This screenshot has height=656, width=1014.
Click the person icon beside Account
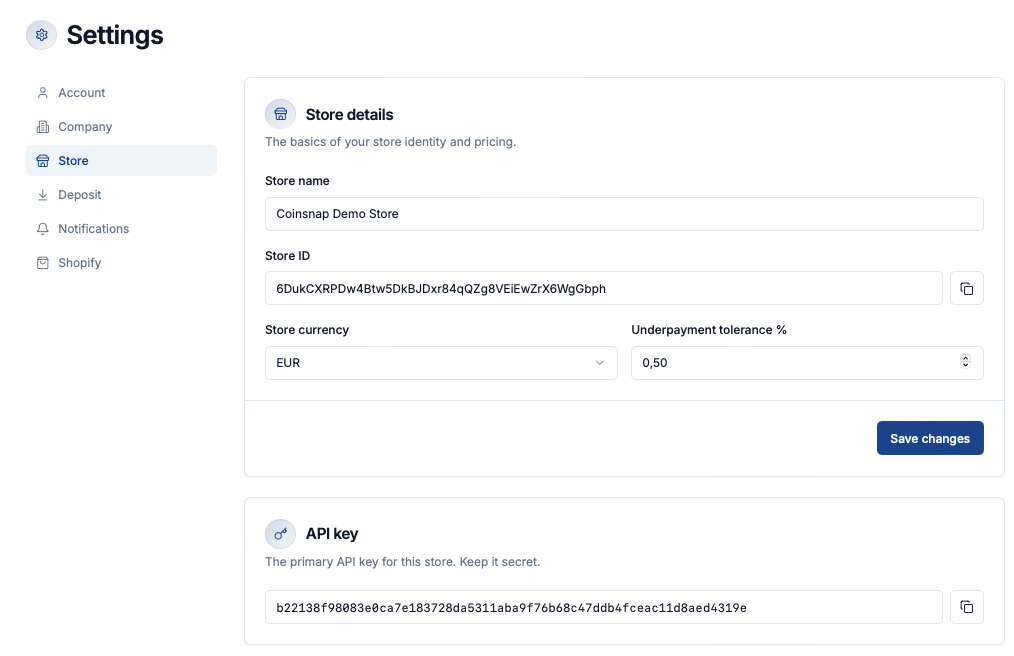[x=43, y=93]
